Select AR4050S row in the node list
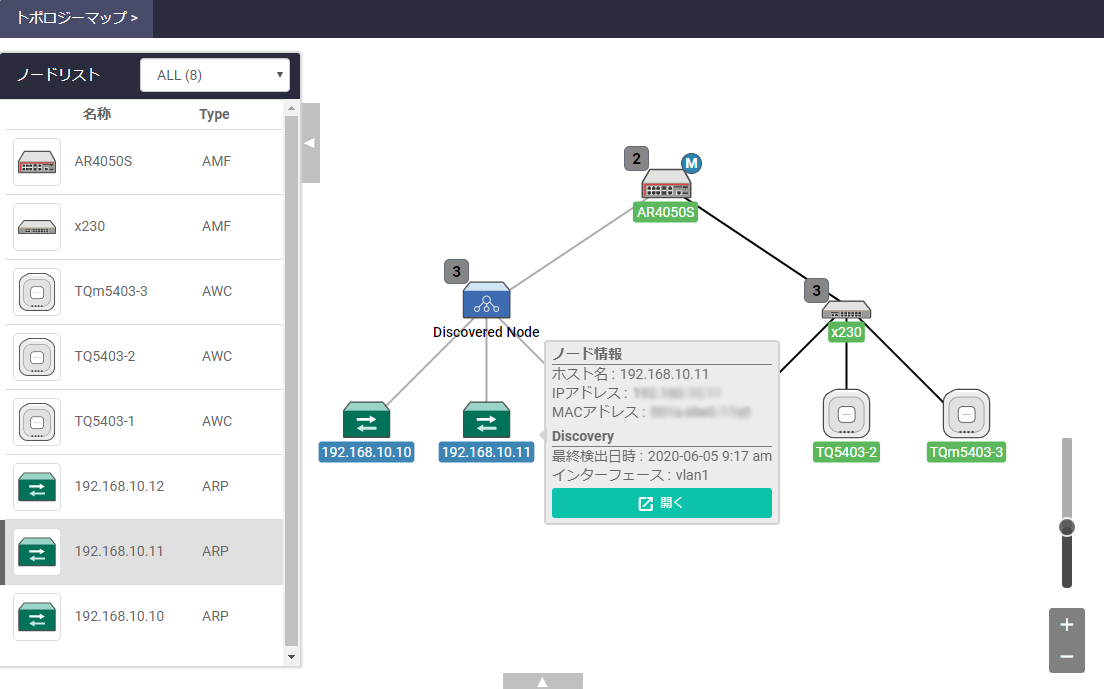1104x689 pixels. coord(143,162)
